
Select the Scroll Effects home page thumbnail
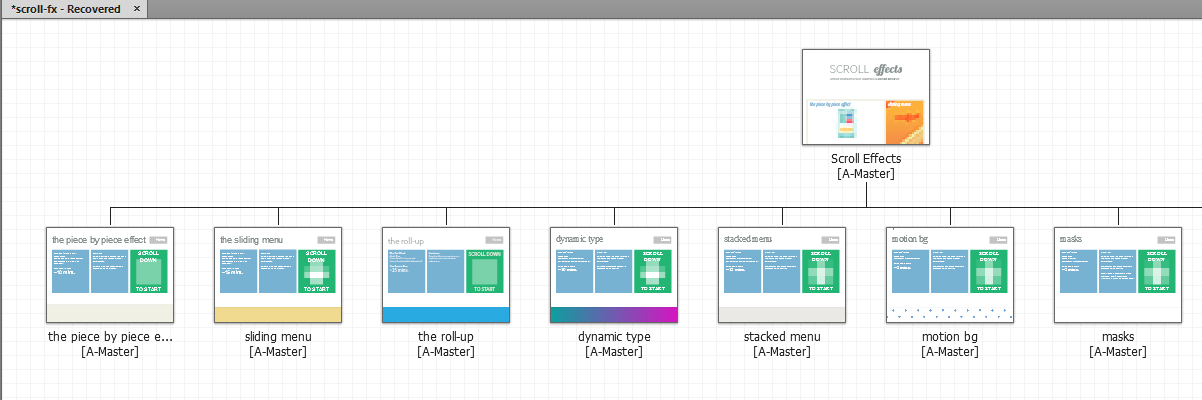[866, 97]
